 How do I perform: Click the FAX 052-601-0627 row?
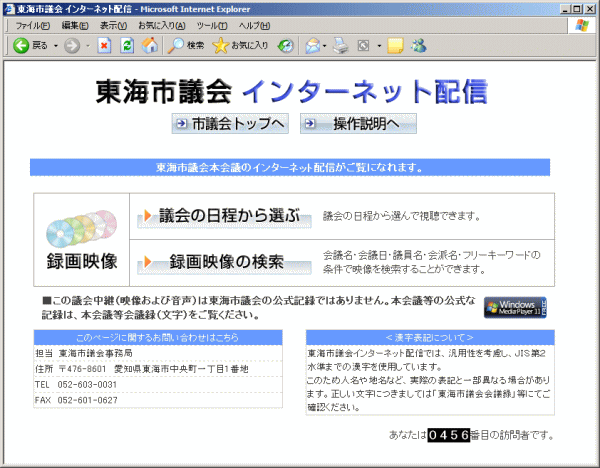pos(158,400)
